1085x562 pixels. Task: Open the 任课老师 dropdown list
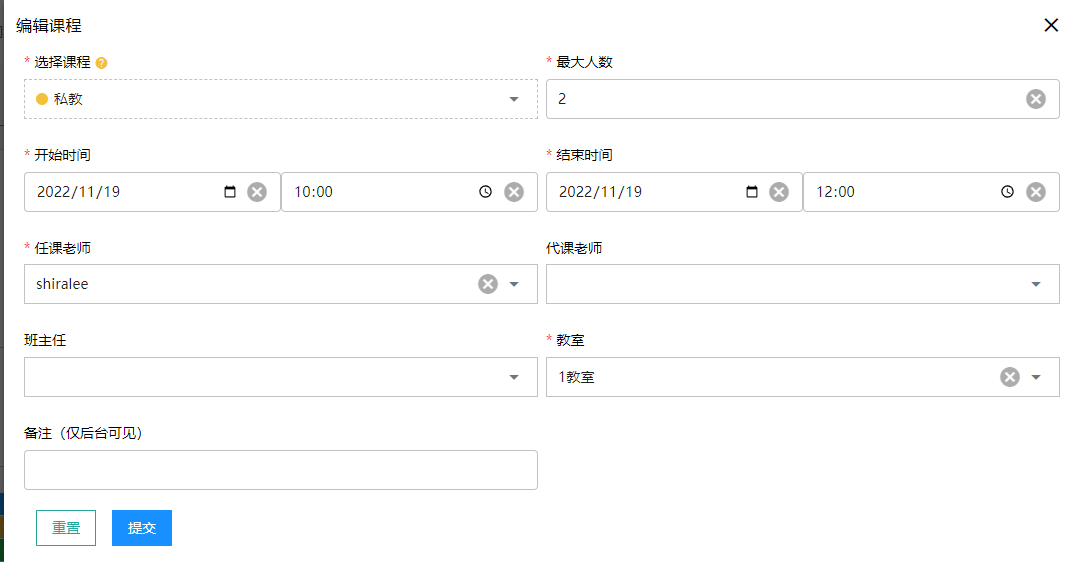[x=514, y=284]
